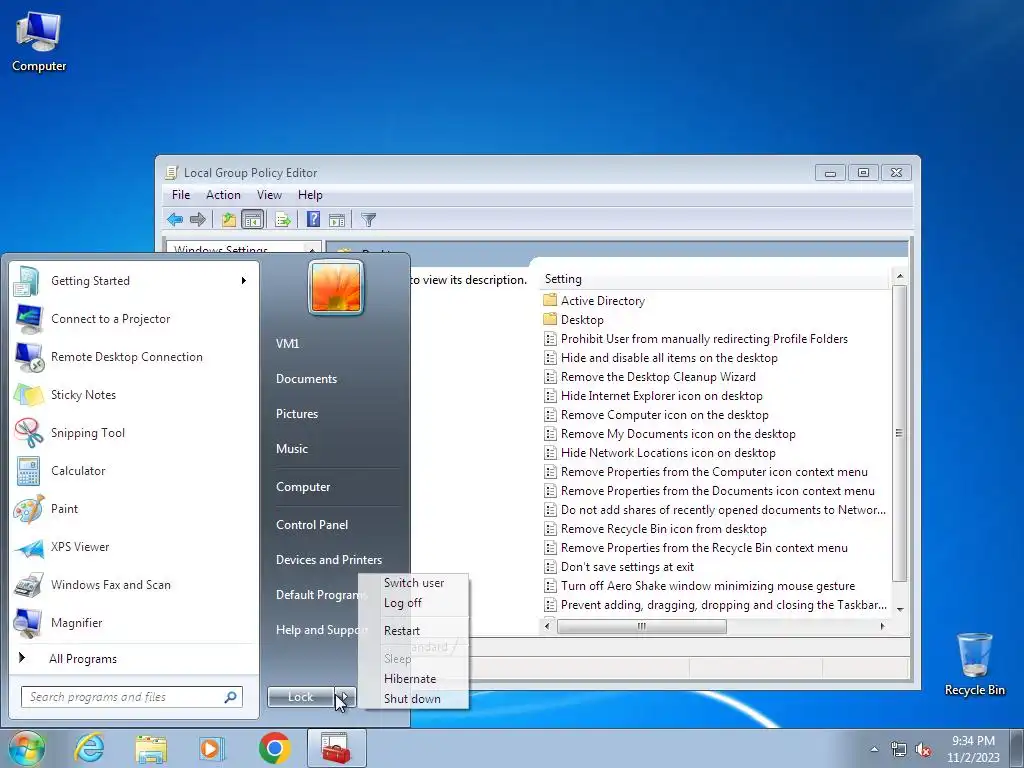The image size is (1024, 768).
Task: Expand Getting Started submenu arrow
Action: click(x=244, y=281)
